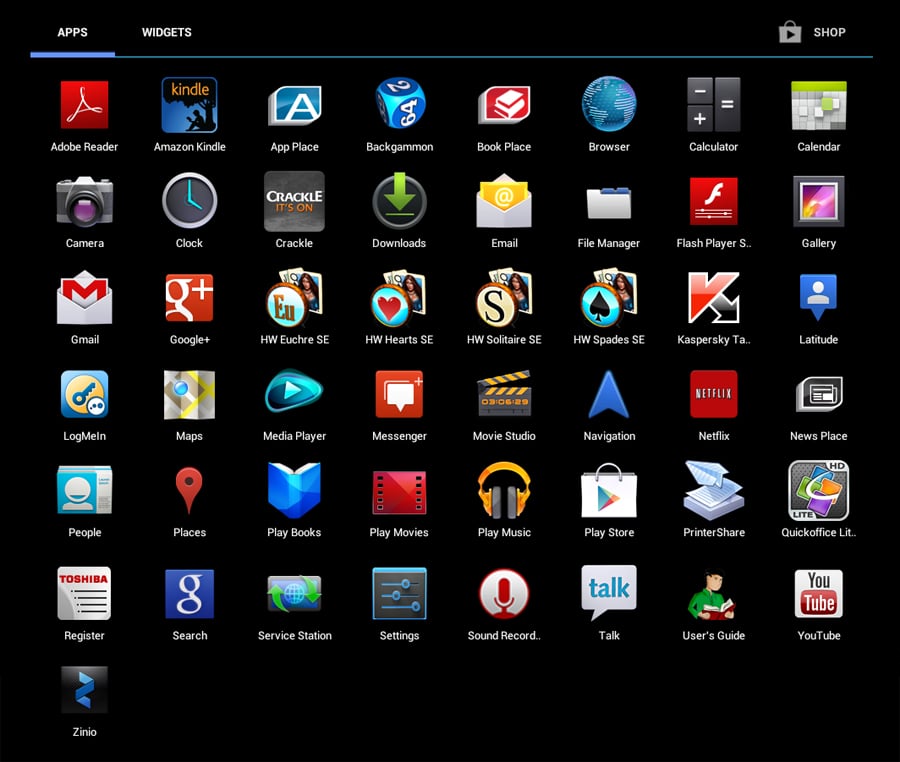Launch Media Player
The image size is (900, 762).
click(294, 392)
